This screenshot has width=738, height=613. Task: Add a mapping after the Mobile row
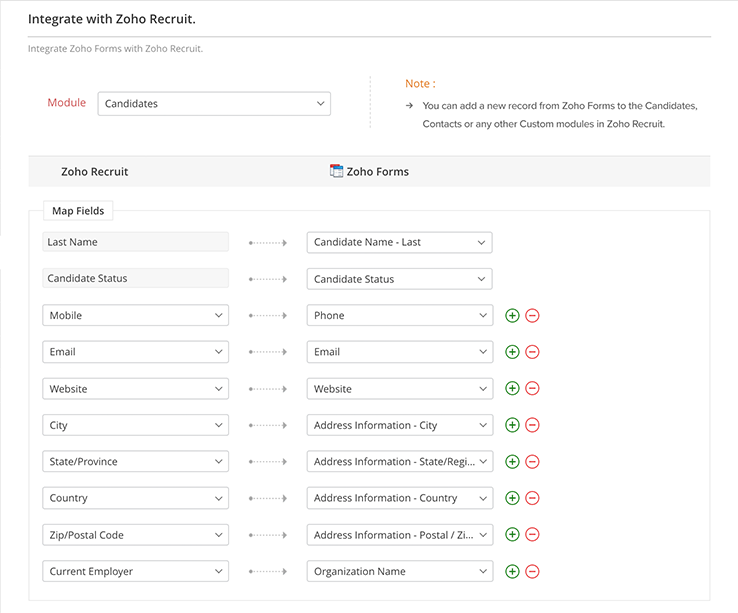tap(512, 315)
